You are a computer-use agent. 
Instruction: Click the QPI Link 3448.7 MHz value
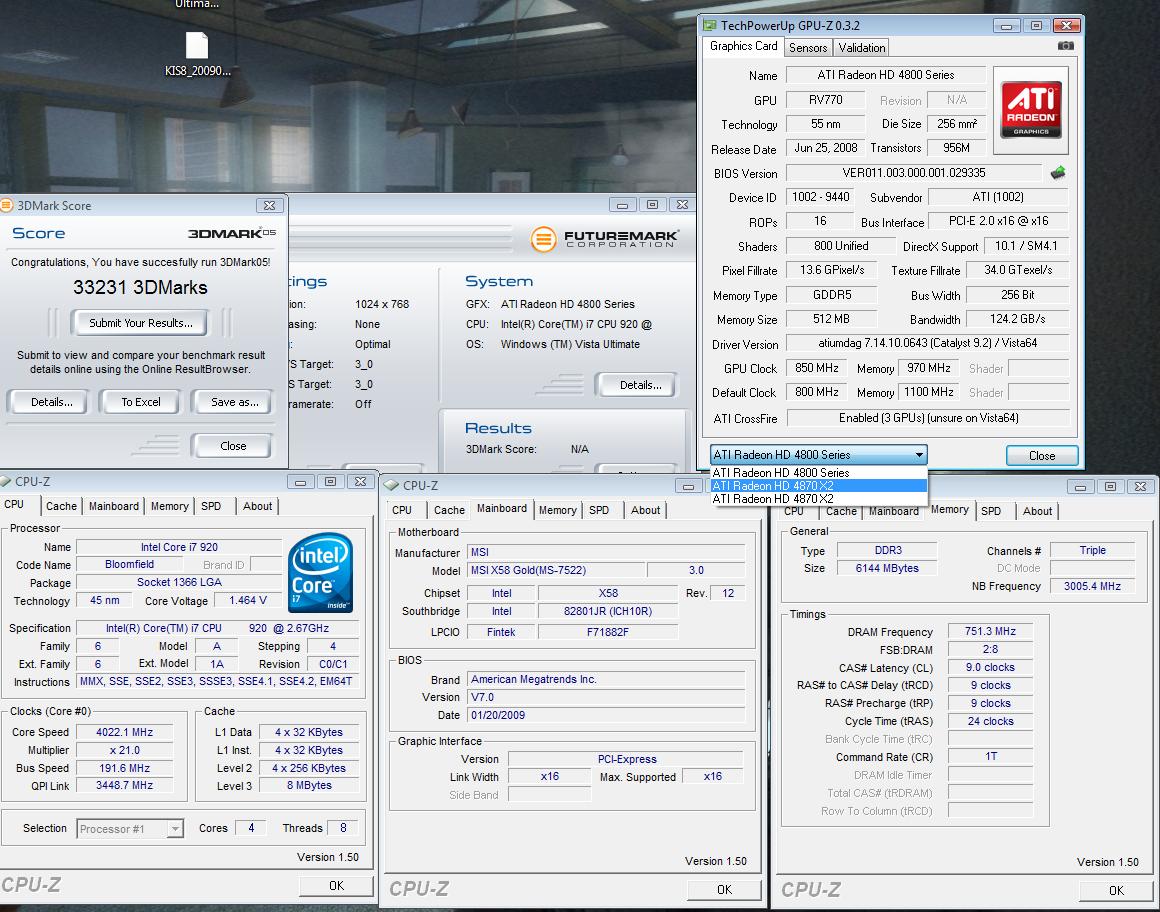tap(124, 786)
